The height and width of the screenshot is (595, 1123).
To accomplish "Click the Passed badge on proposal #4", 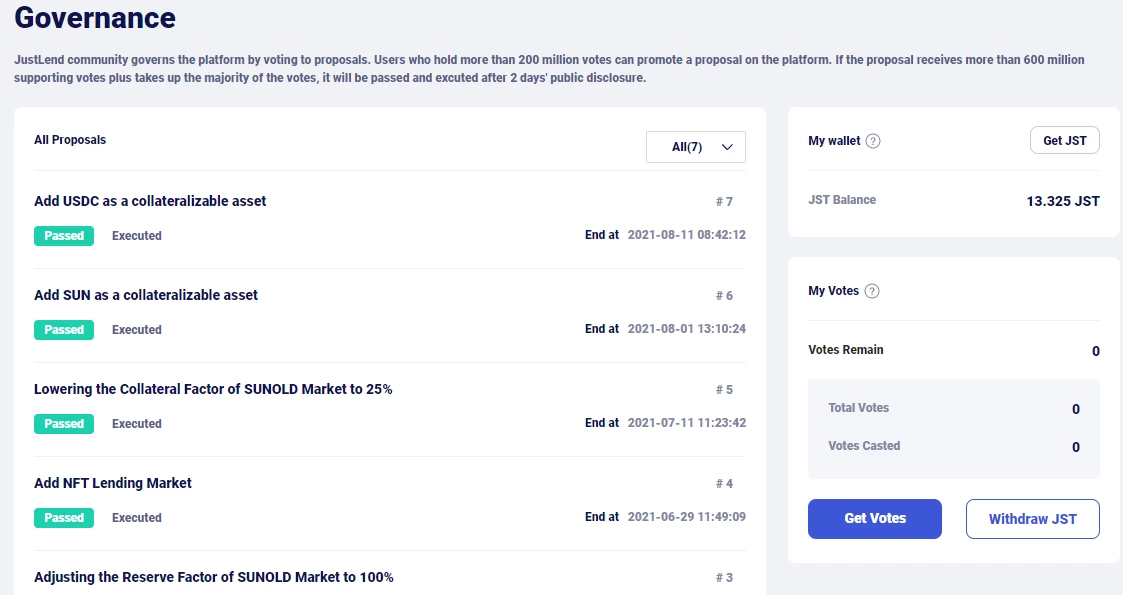I will click(64, 518).
